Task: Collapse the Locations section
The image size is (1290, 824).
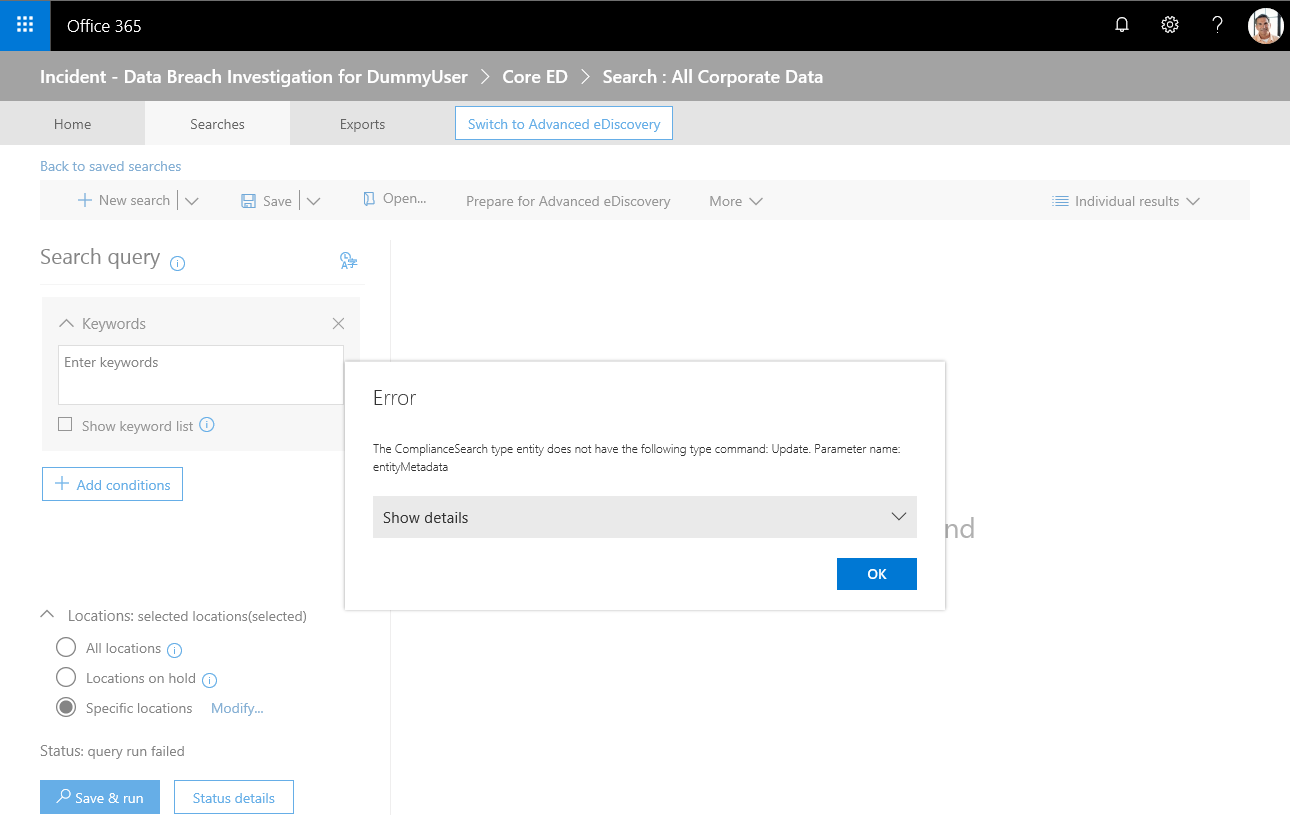Action: tap(47, 614)
